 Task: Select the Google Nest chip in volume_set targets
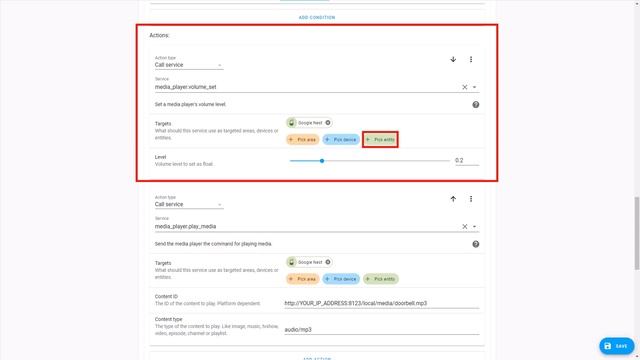[309, 123]
